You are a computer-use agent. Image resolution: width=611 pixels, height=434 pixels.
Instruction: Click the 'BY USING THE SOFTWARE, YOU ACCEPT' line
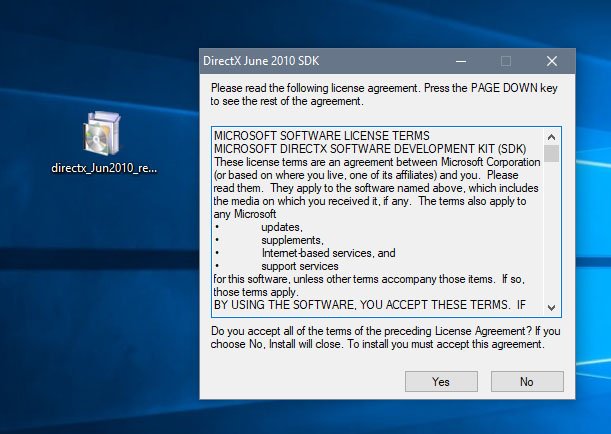point(370,305)
